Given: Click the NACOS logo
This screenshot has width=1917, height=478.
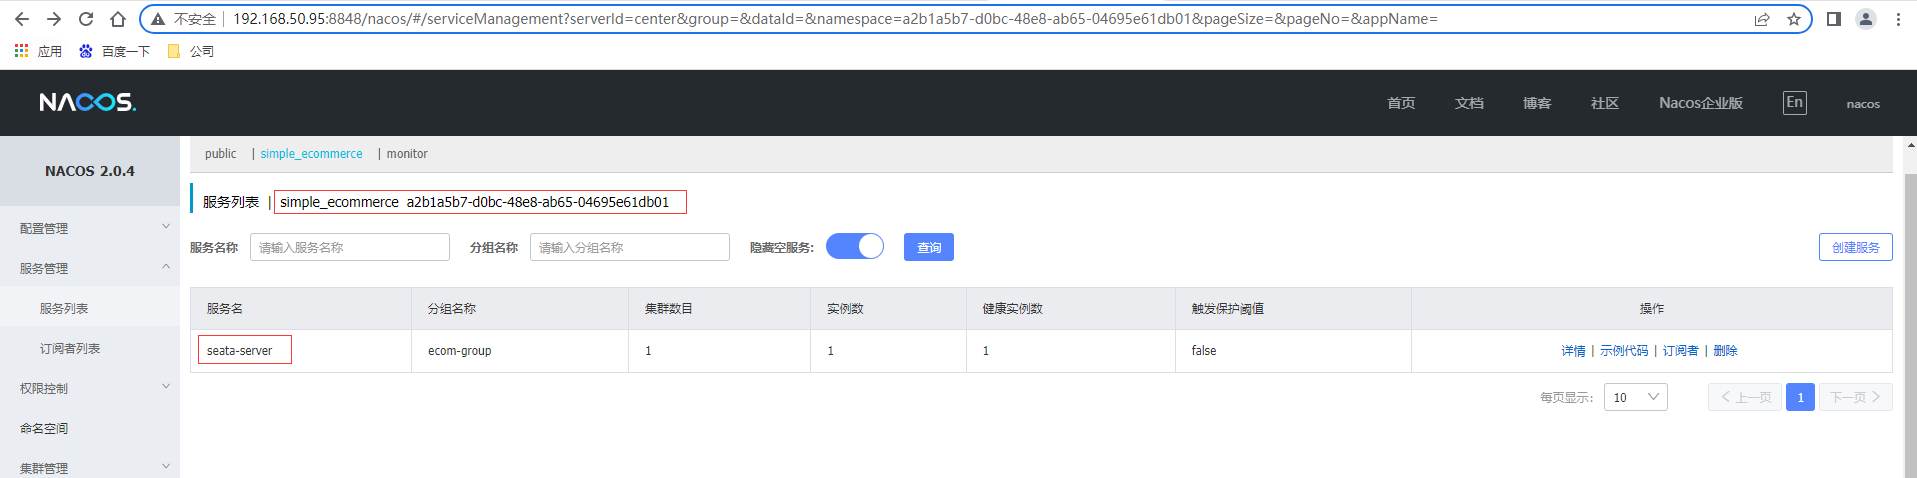Looking at the screenshot, I should pos(88,102).
